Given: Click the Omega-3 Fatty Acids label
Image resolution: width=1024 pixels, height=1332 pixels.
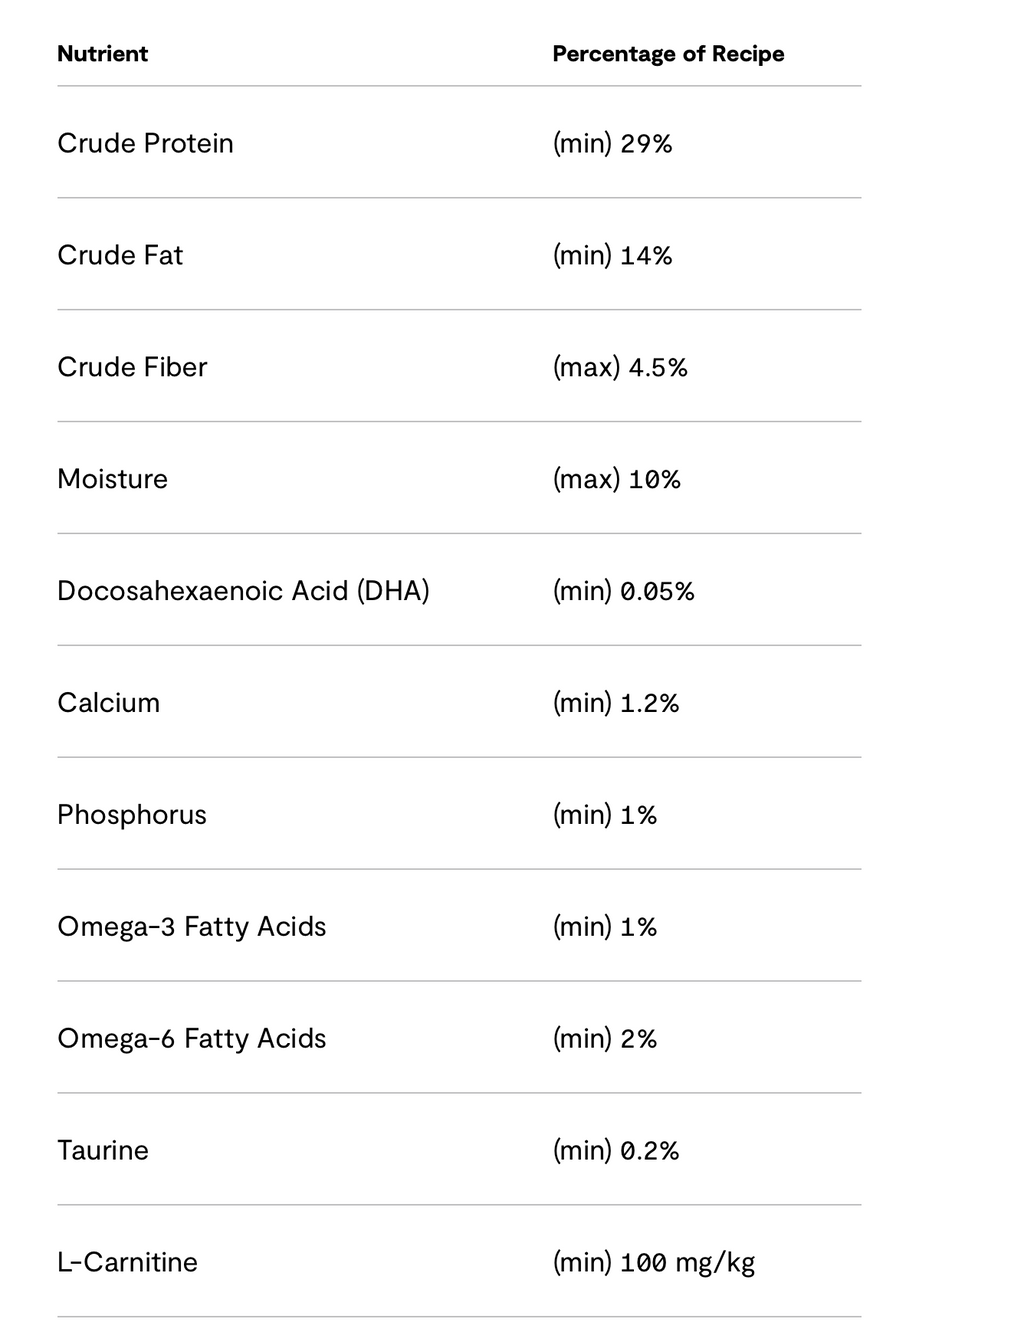Looking at the screenshot, I should pos(192,927).
